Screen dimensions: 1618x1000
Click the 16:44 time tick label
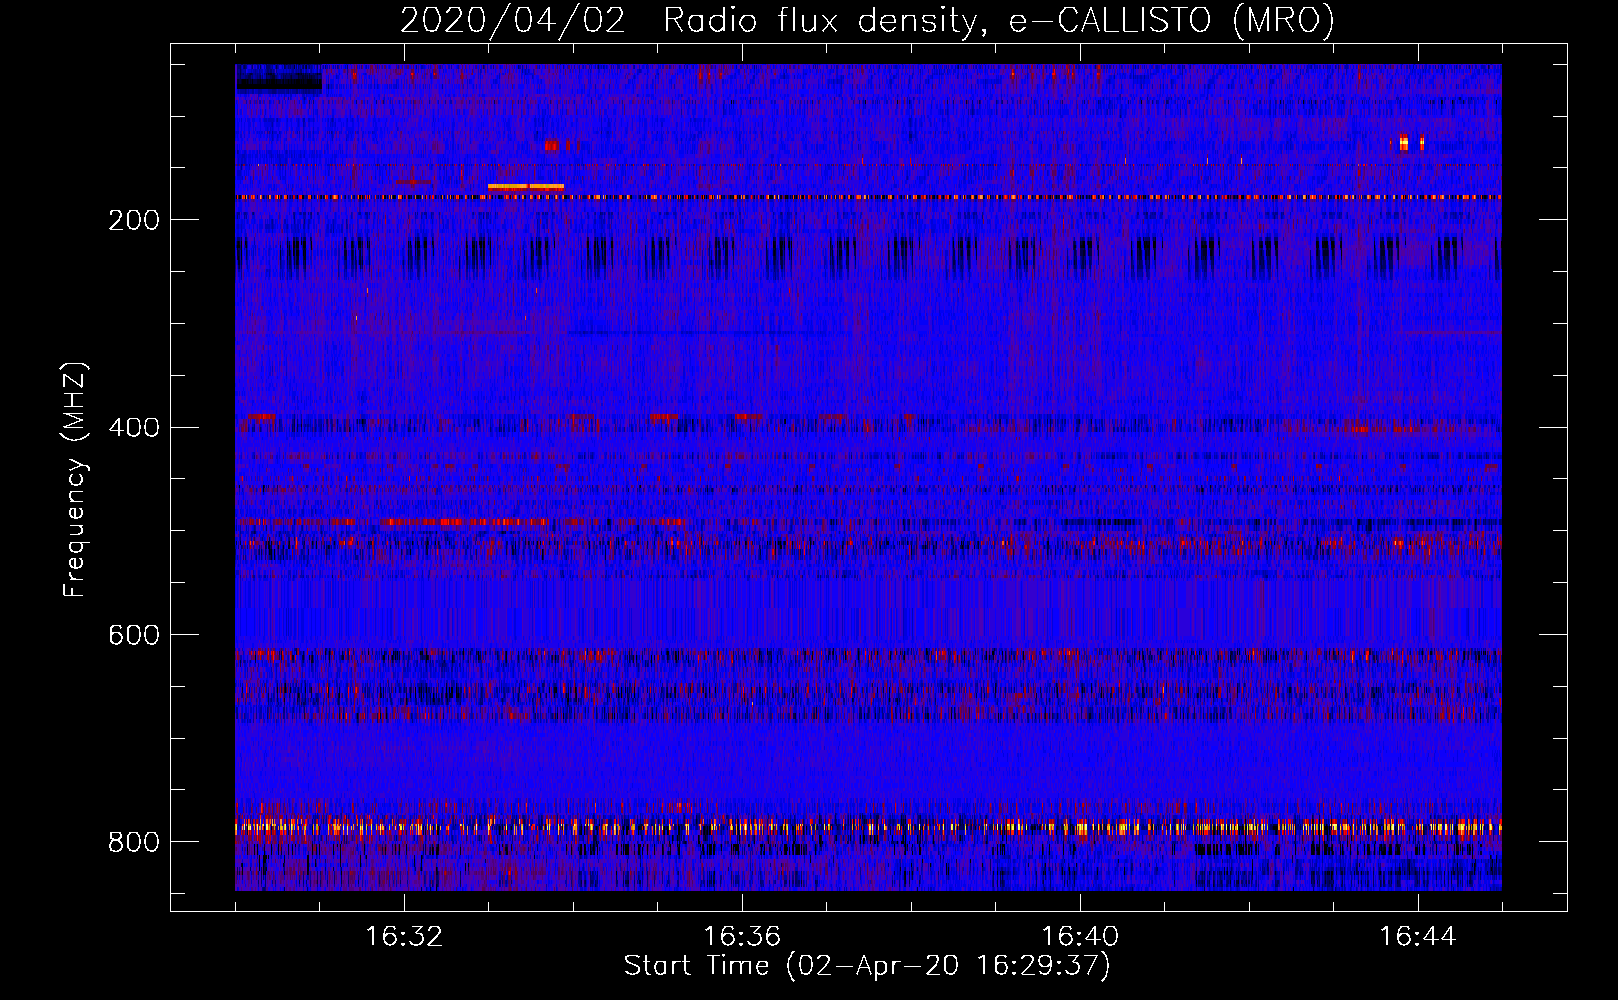(x=1418, y=937)
